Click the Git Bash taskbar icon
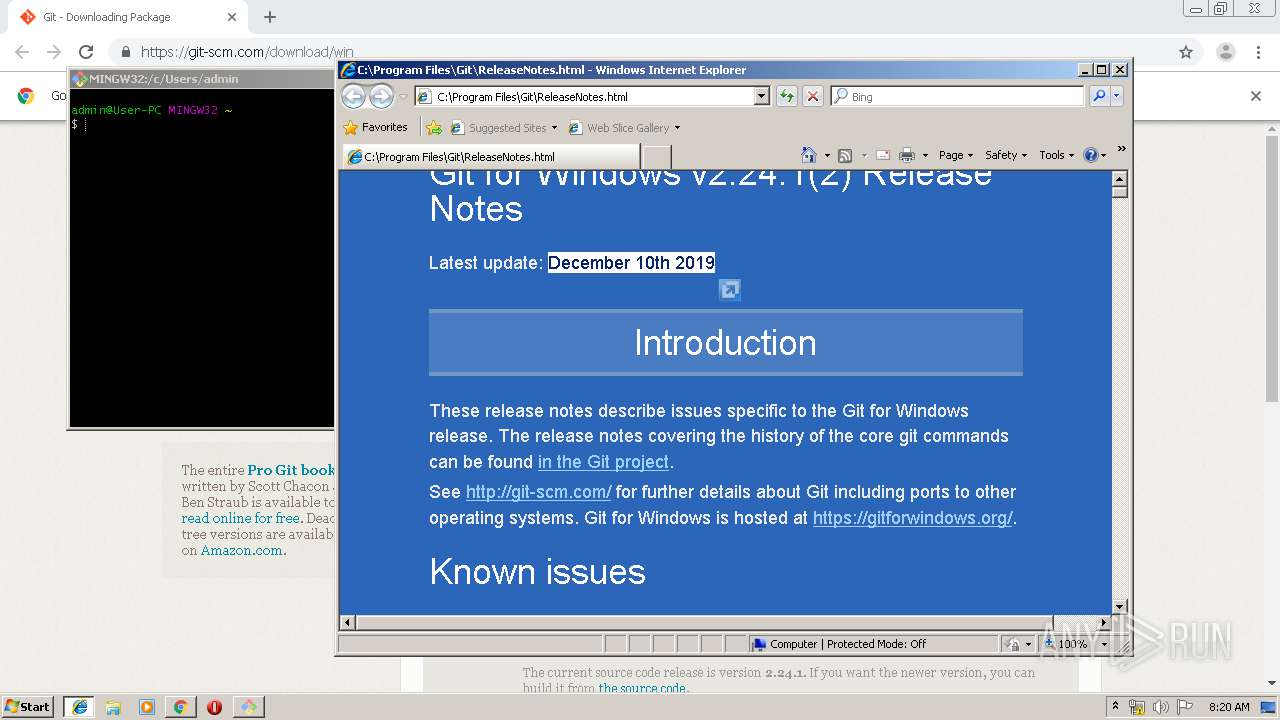The image size is (1280, 720). (x=248, y=707)
